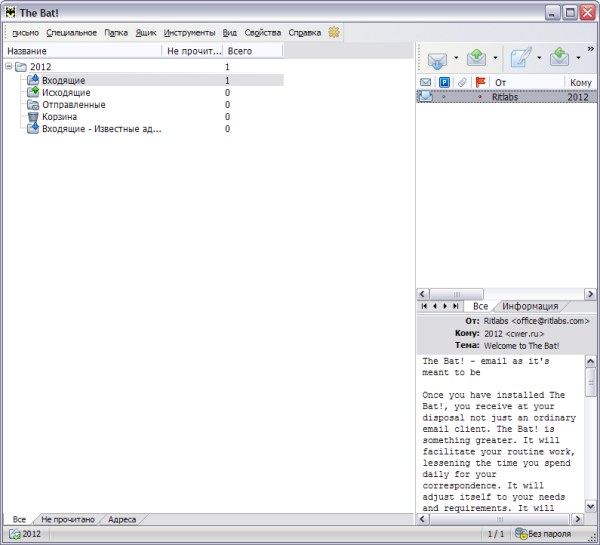Open dropdown arrow next to get mail
This screenshot has width=600, height=545.
coord(456,59)
